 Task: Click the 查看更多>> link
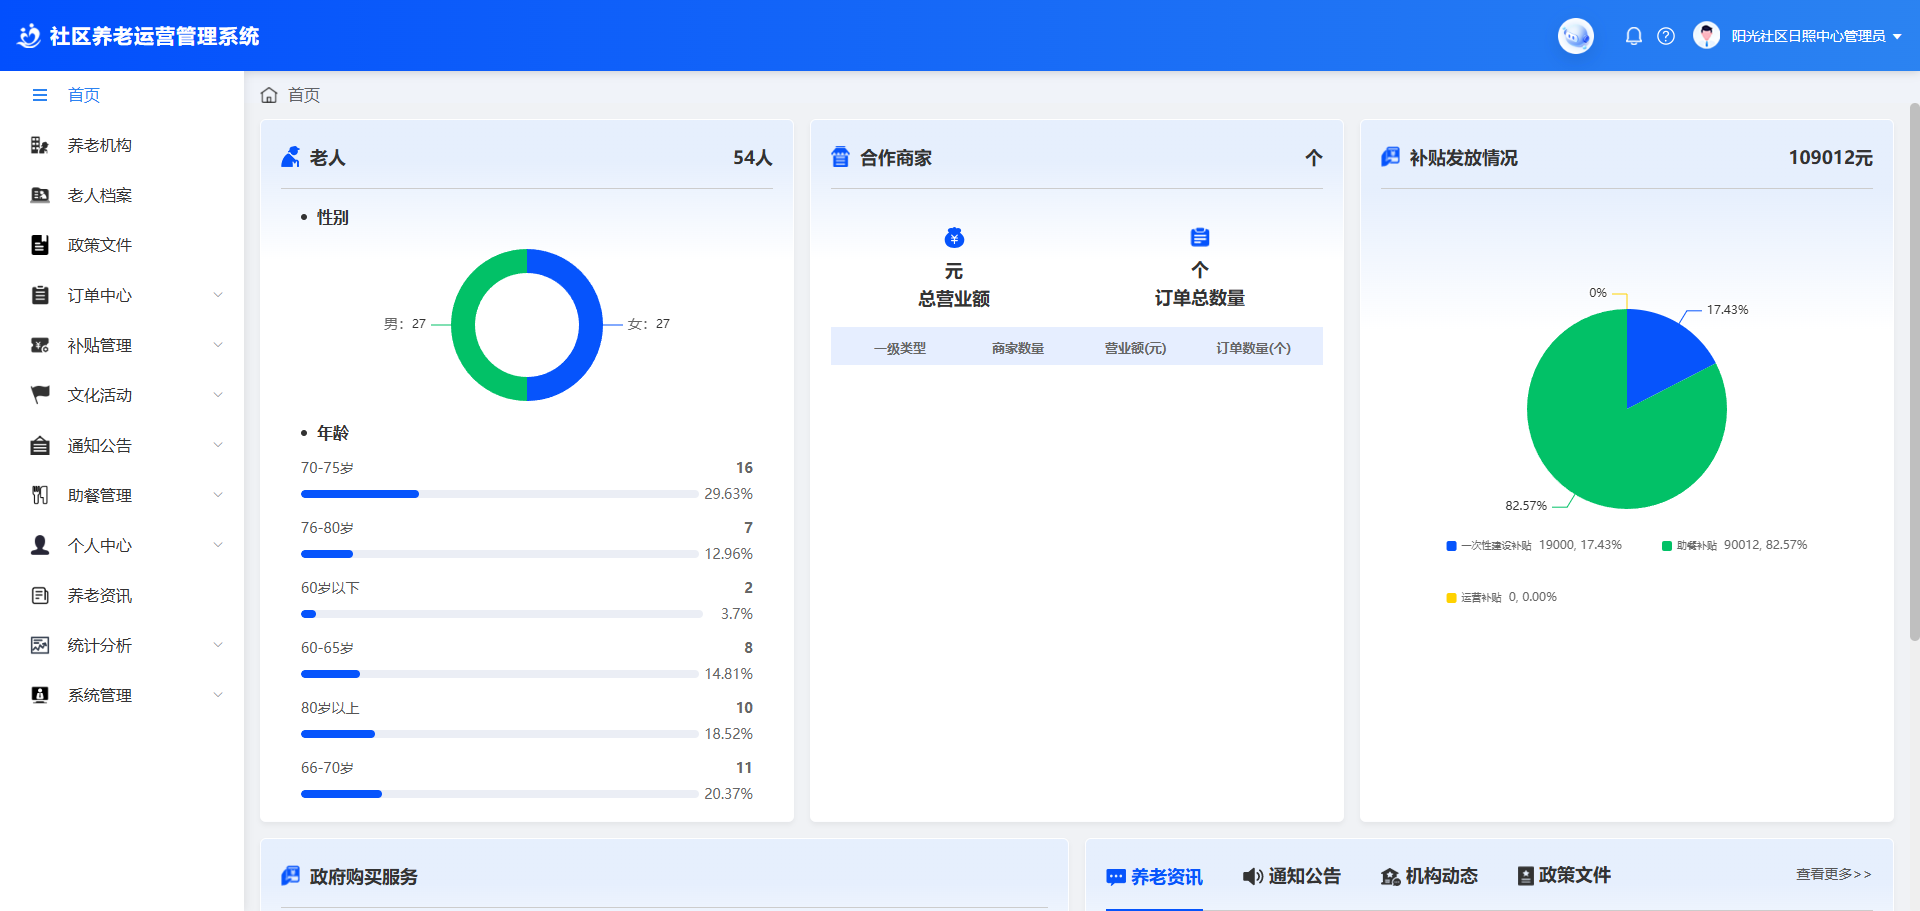pyautogui.click(x=1833, y=874)
